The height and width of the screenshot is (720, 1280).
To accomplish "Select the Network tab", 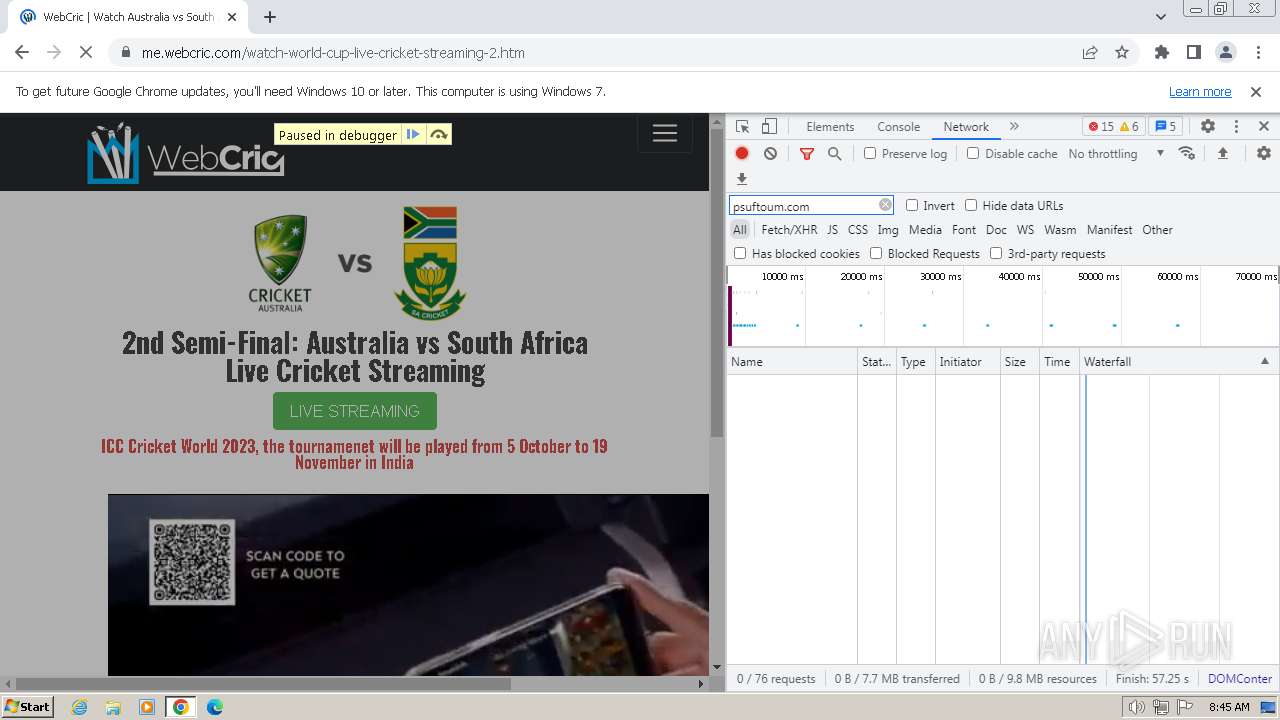I will 966,127.
